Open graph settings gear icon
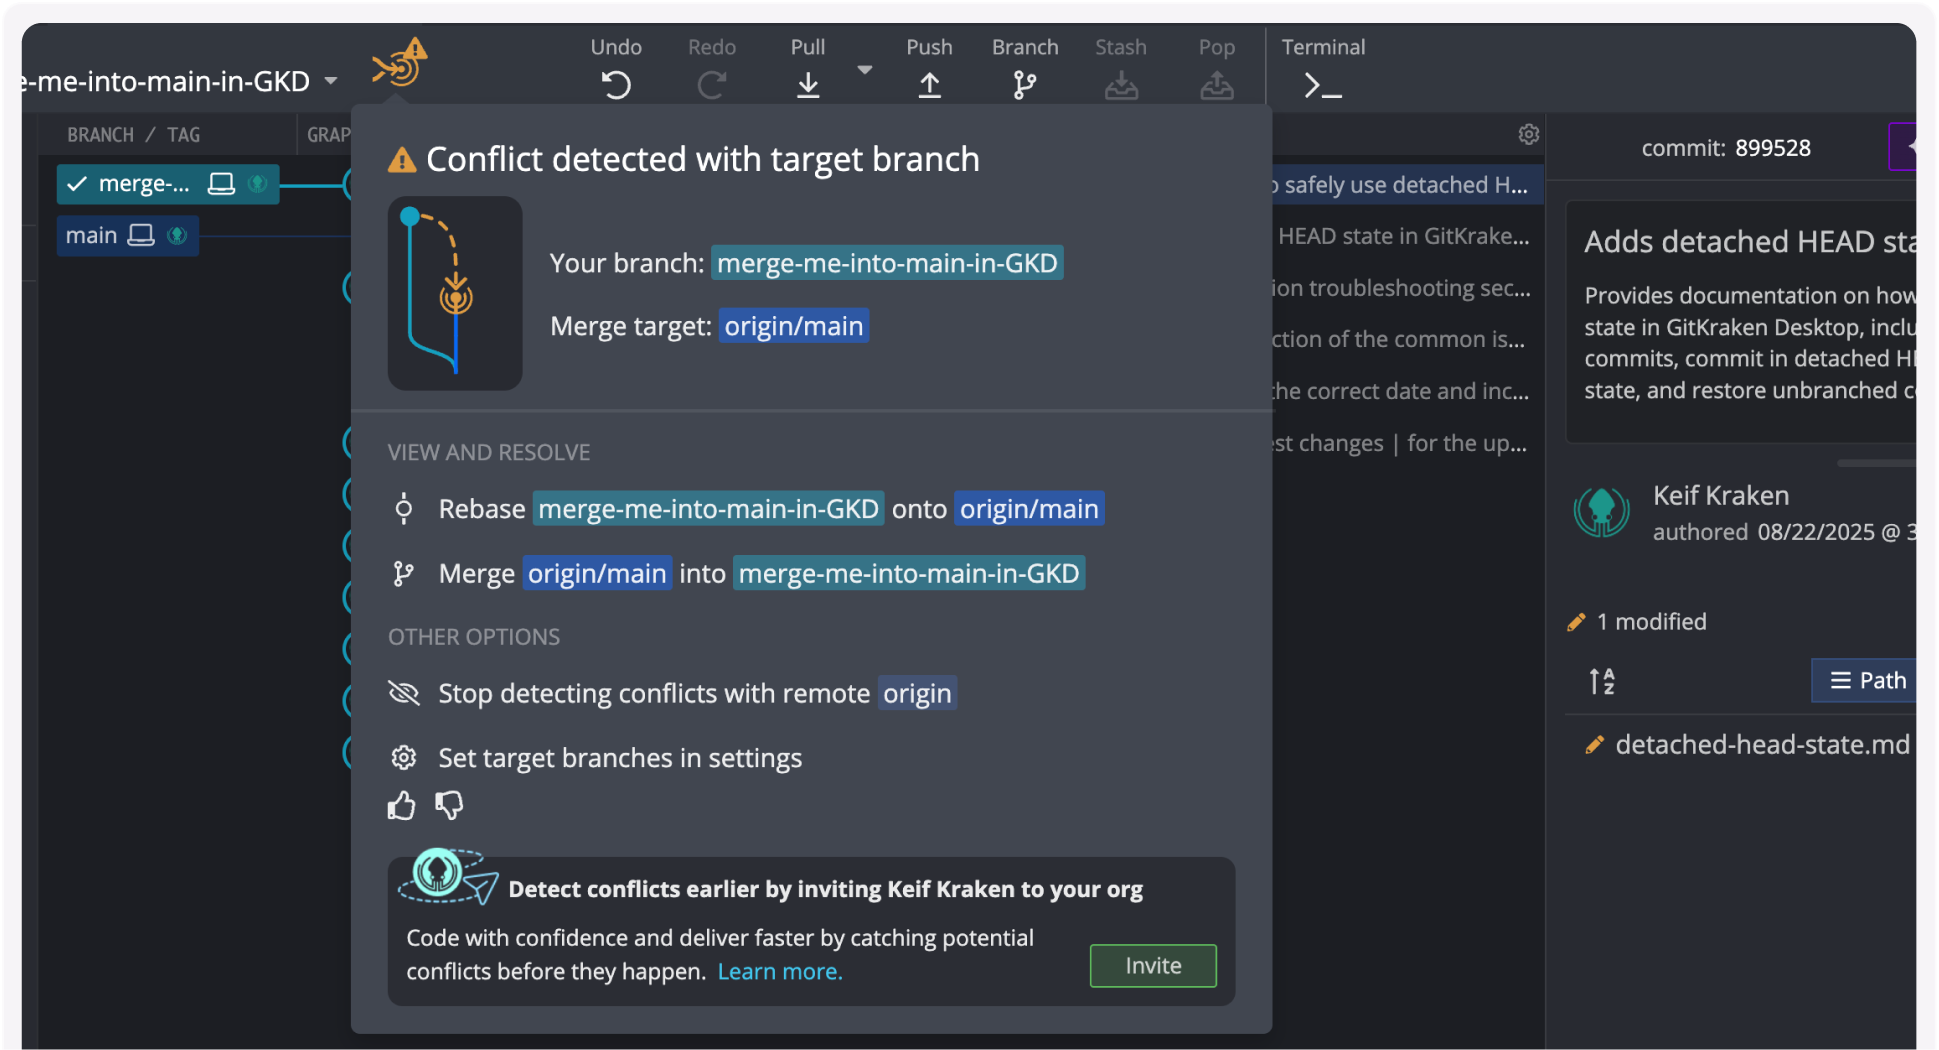This screenshot has width=1939, height=1050. [1528, 134]
